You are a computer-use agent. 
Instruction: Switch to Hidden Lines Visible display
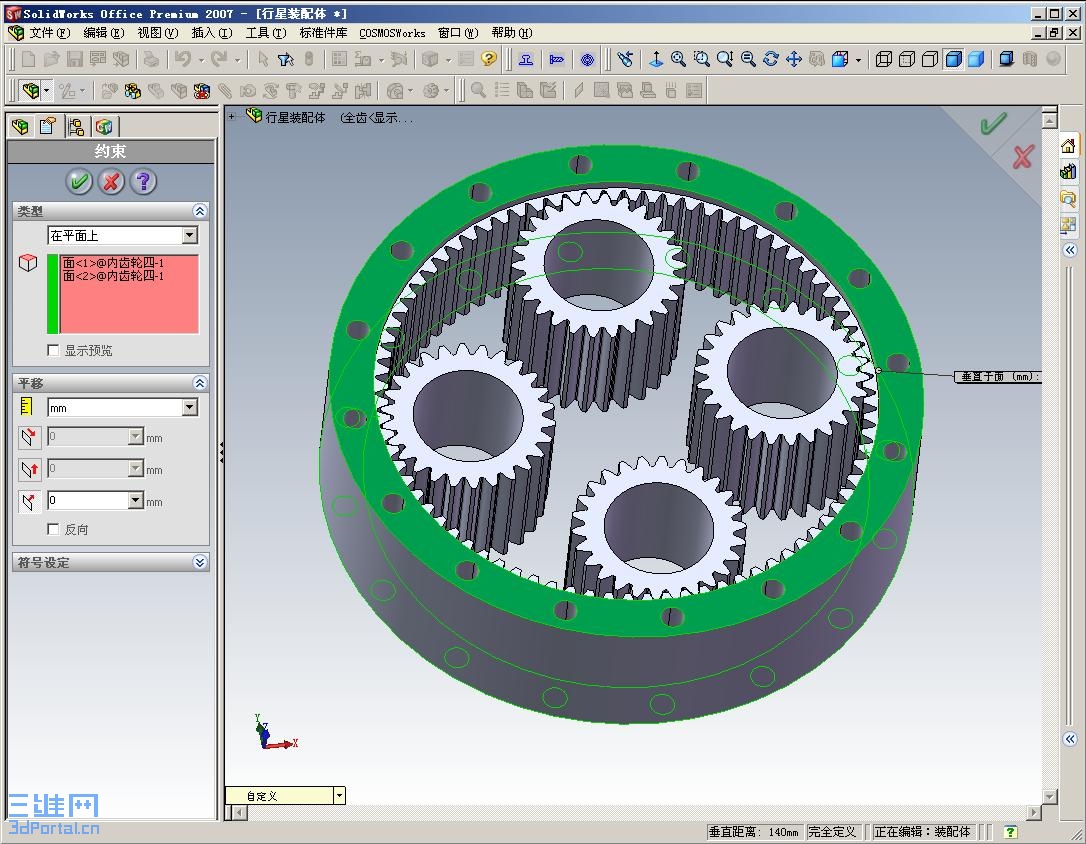tap(907, 60)
